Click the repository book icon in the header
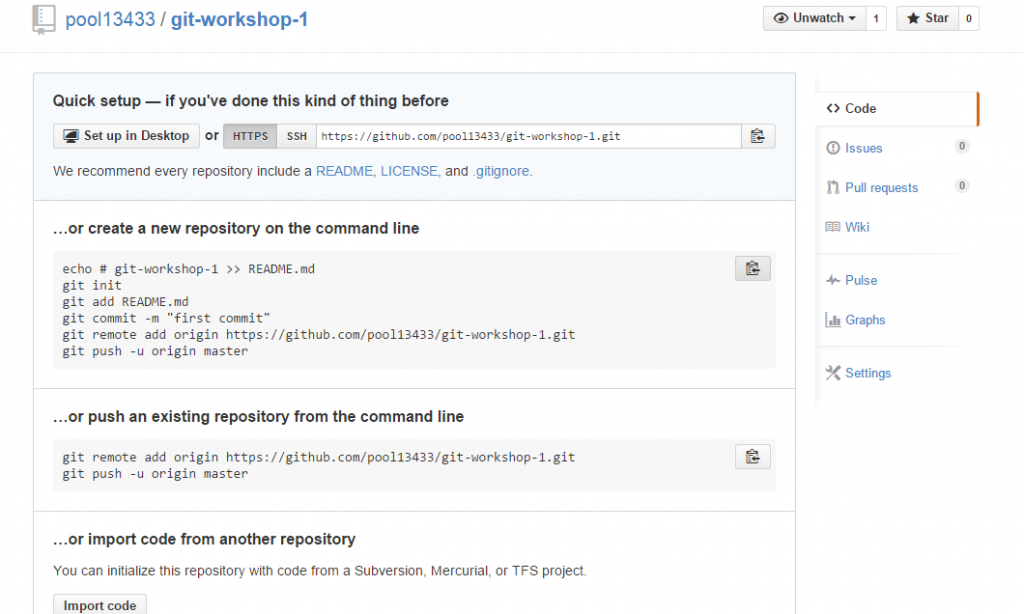1024x614 pixels. pyautogui.click(x=44, y=18)
